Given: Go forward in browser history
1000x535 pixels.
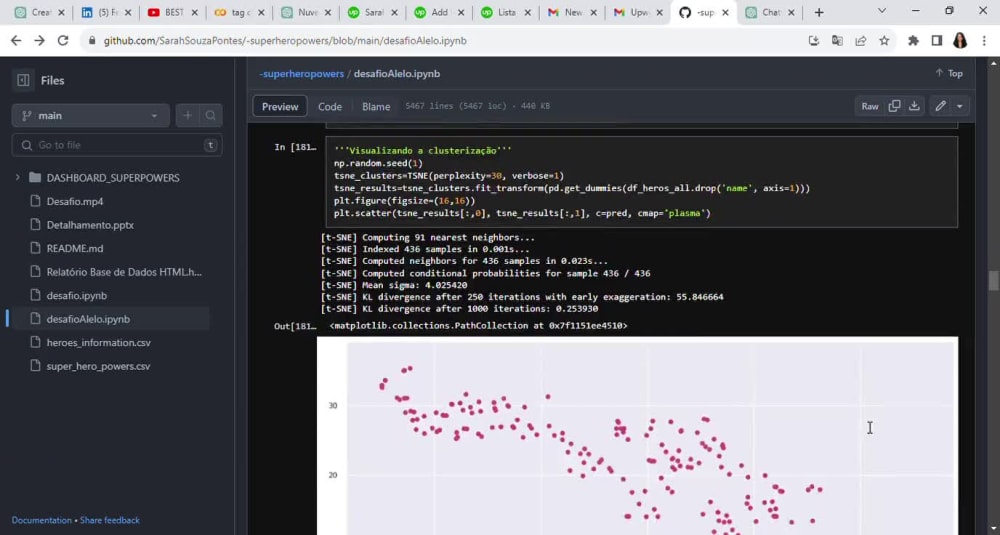Looking at the screenshot, I should (40, 41).
